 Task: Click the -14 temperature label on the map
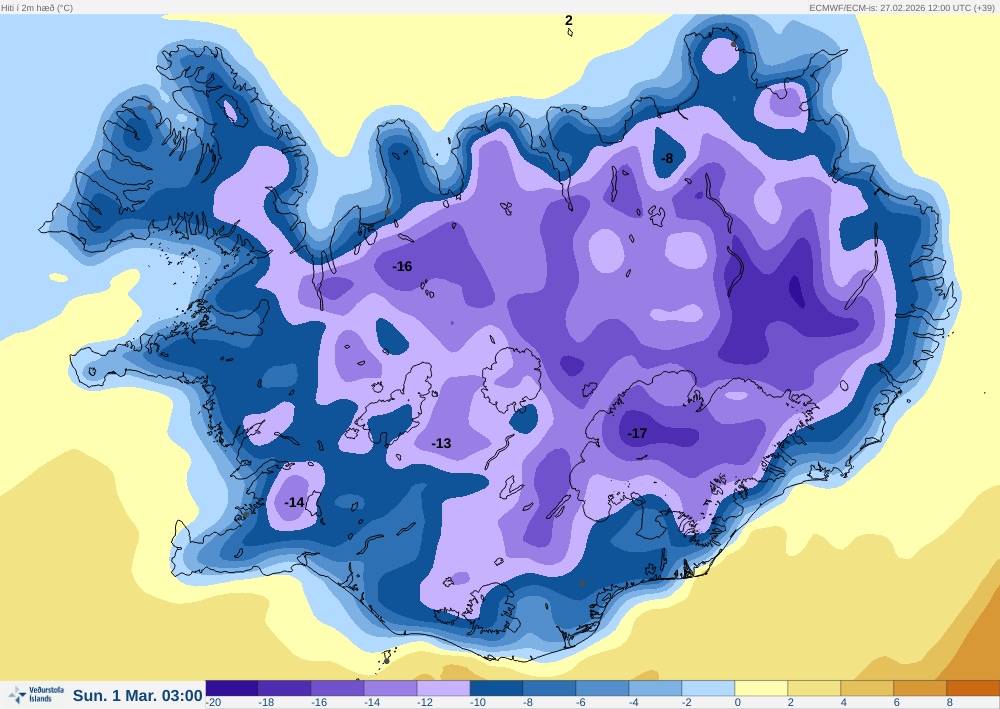294,502
